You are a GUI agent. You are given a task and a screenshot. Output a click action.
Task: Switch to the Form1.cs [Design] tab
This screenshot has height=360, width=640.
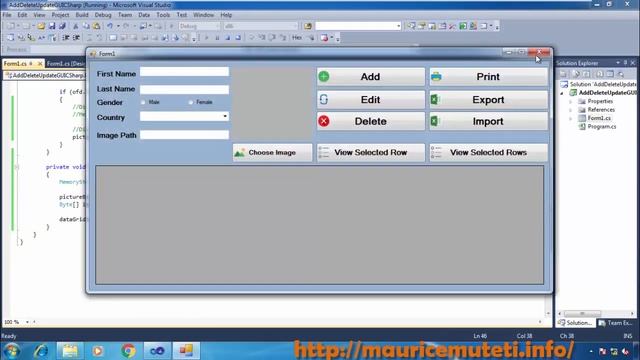click(65, 64)
